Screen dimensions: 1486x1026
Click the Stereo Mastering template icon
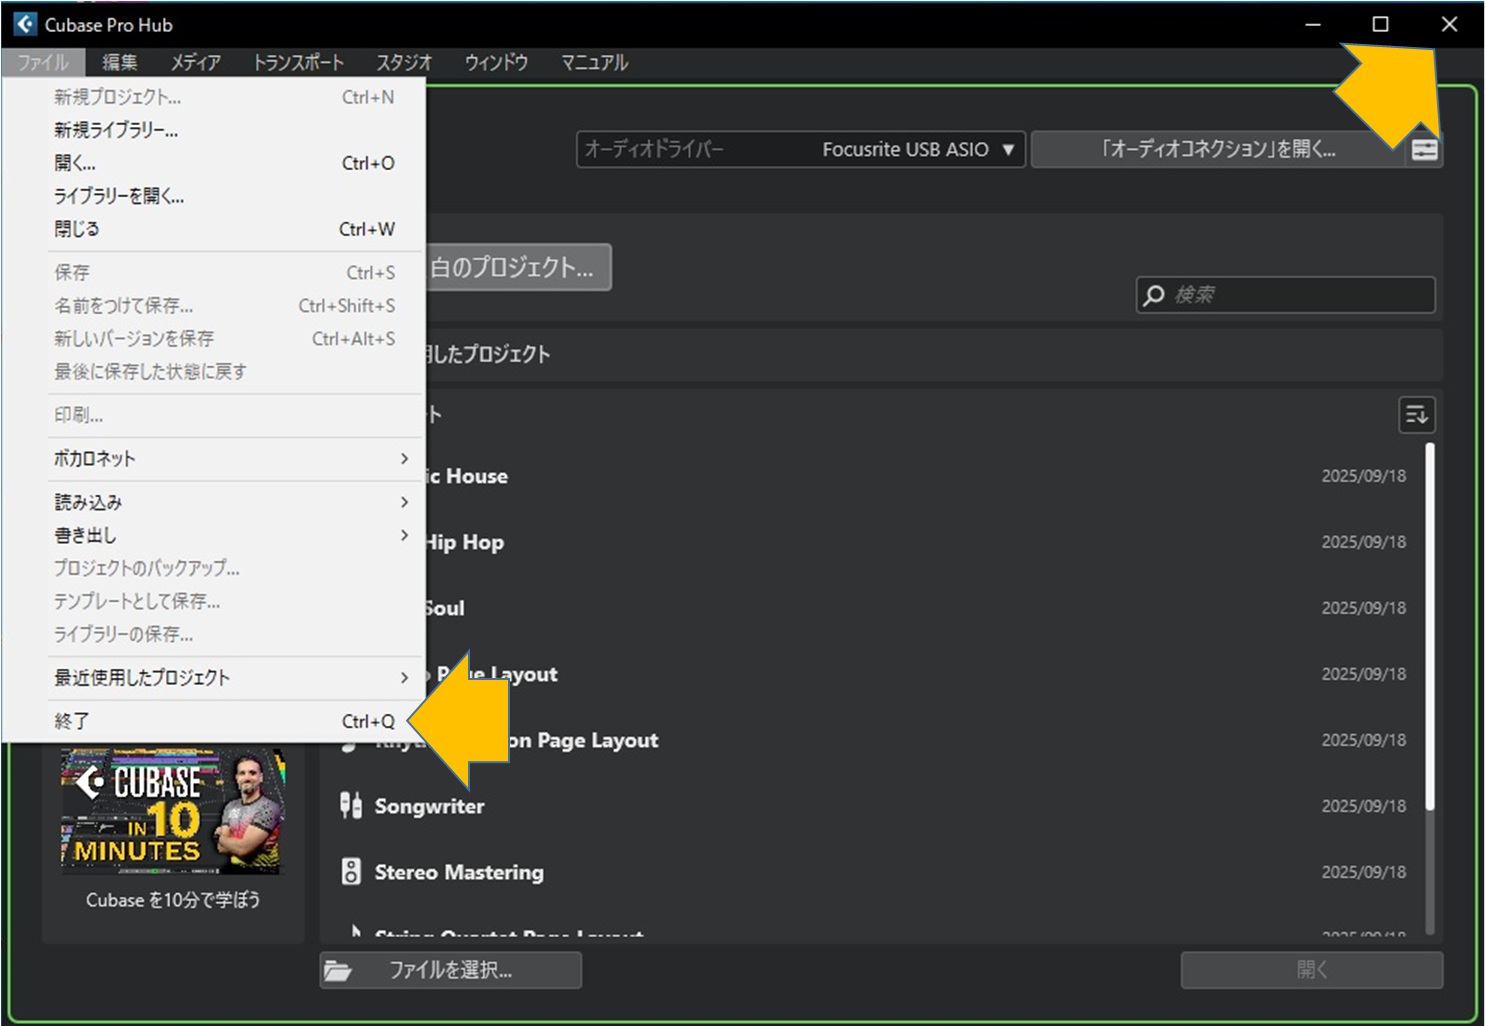350,872
